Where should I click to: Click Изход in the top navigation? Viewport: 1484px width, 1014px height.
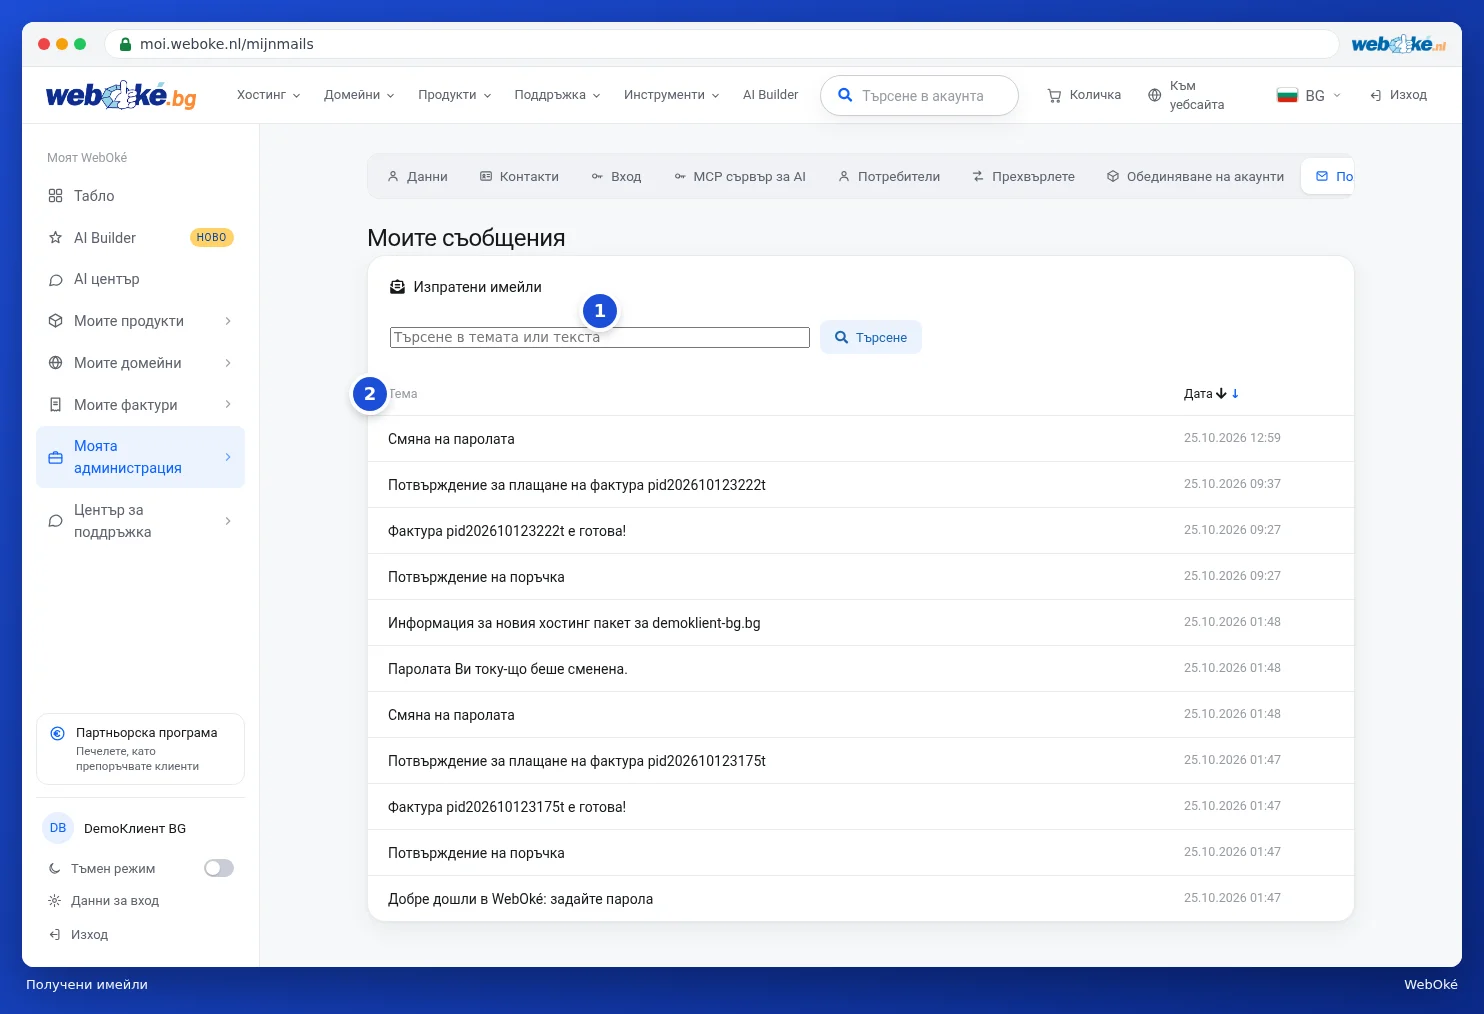tap(1398, 95)
